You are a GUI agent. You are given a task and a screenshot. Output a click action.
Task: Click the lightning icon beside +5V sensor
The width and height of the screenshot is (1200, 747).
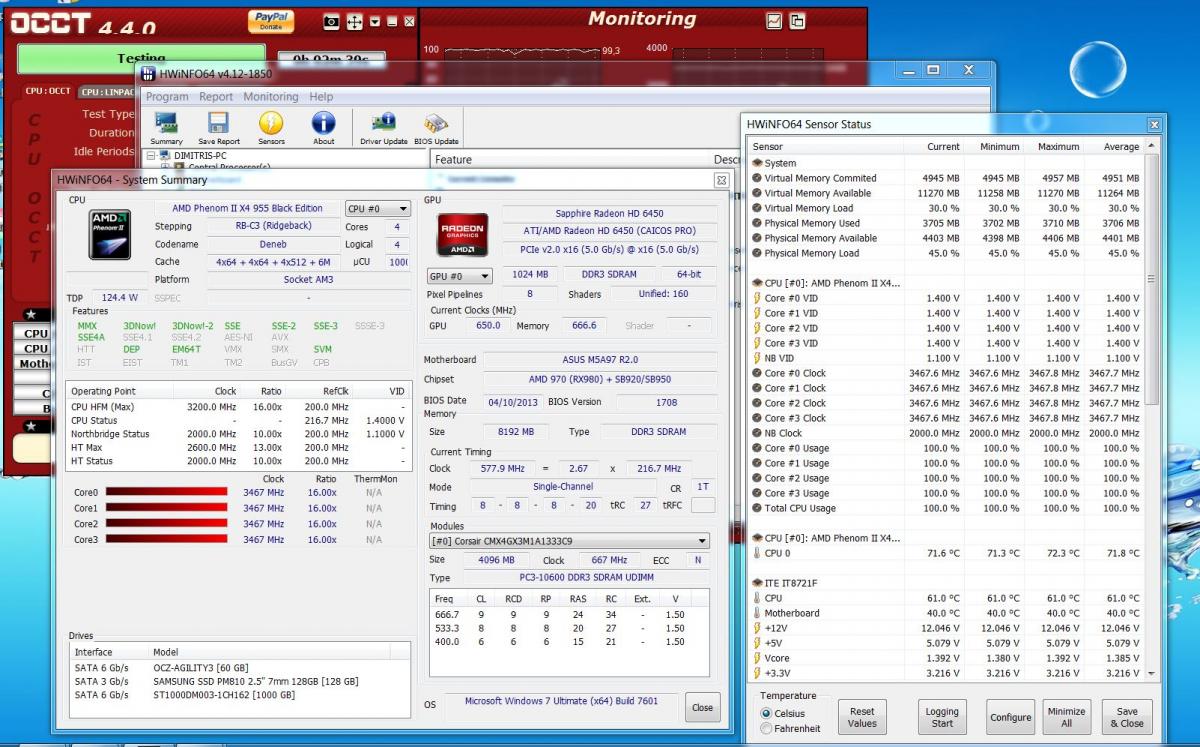757,643
